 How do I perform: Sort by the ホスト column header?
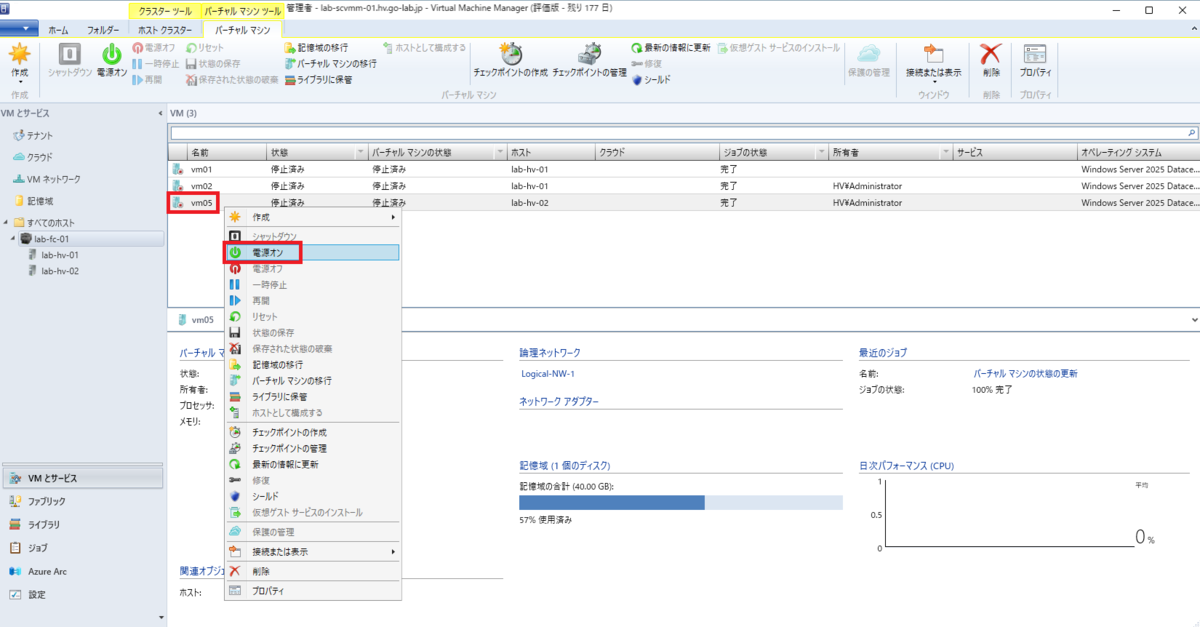[x=550, y=153]
